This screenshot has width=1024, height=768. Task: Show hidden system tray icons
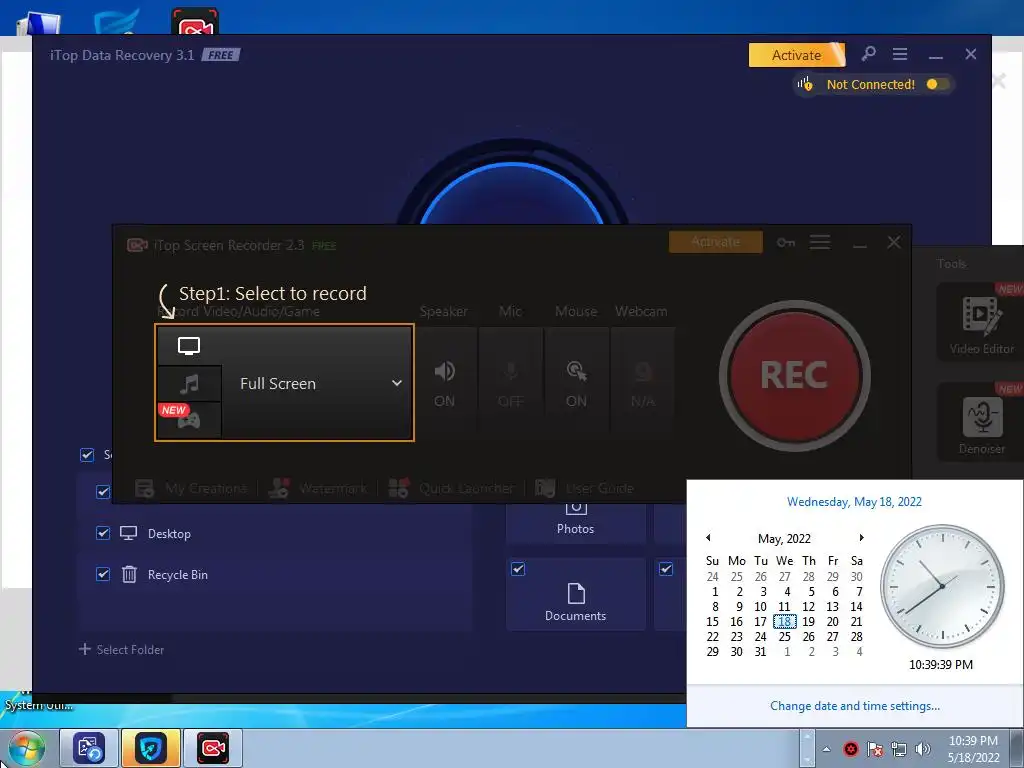coord(826,749)
